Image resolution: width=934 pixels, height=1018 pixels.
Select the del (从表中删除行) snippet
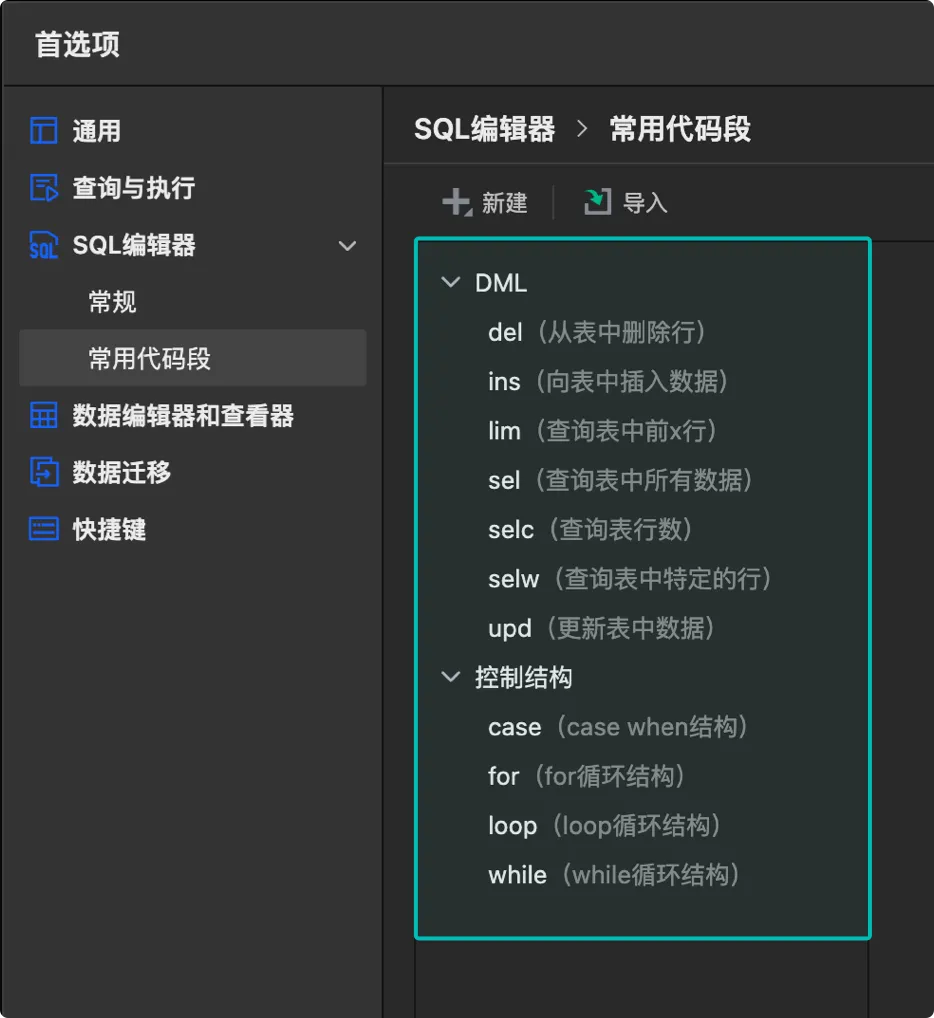coord(596,332)
